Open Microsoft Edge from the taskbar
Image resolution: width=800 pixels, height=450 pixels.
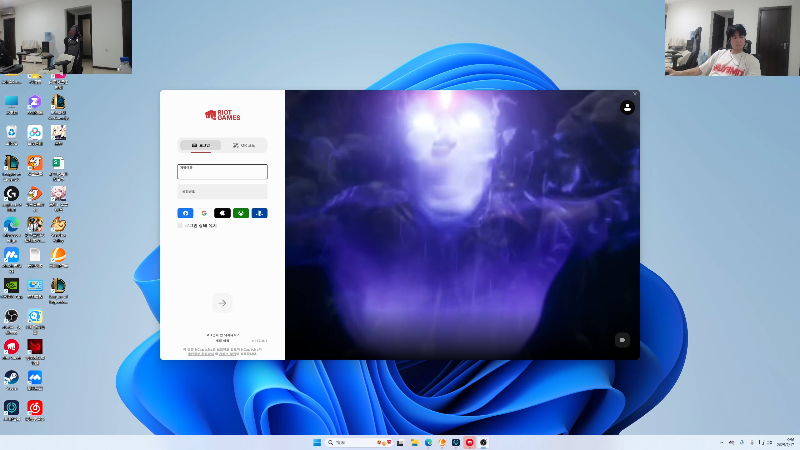point(428,442)
